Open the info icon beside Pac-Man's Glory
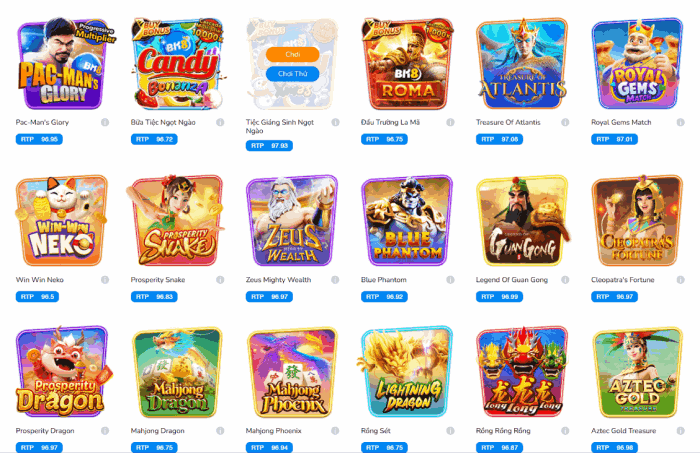The width and height of the screenshot is (700, 453). (x=105, y=122)
